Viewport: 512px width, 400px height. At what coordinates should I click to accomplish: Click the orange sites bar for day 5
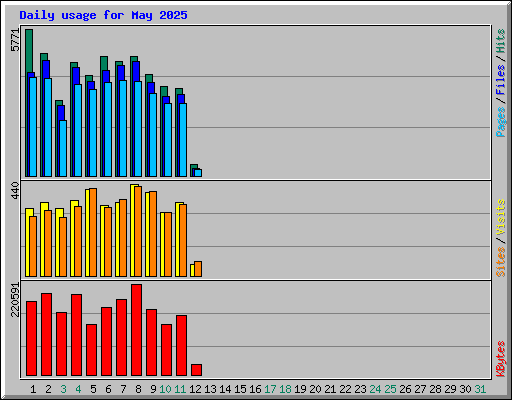tap(93, 232)
